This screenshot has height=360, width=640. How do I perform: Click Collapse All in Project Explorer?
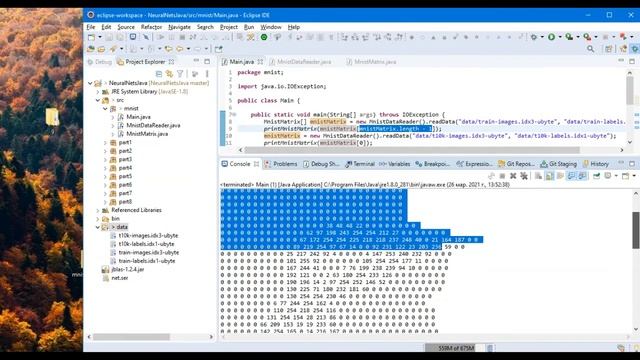coord(159,74)
